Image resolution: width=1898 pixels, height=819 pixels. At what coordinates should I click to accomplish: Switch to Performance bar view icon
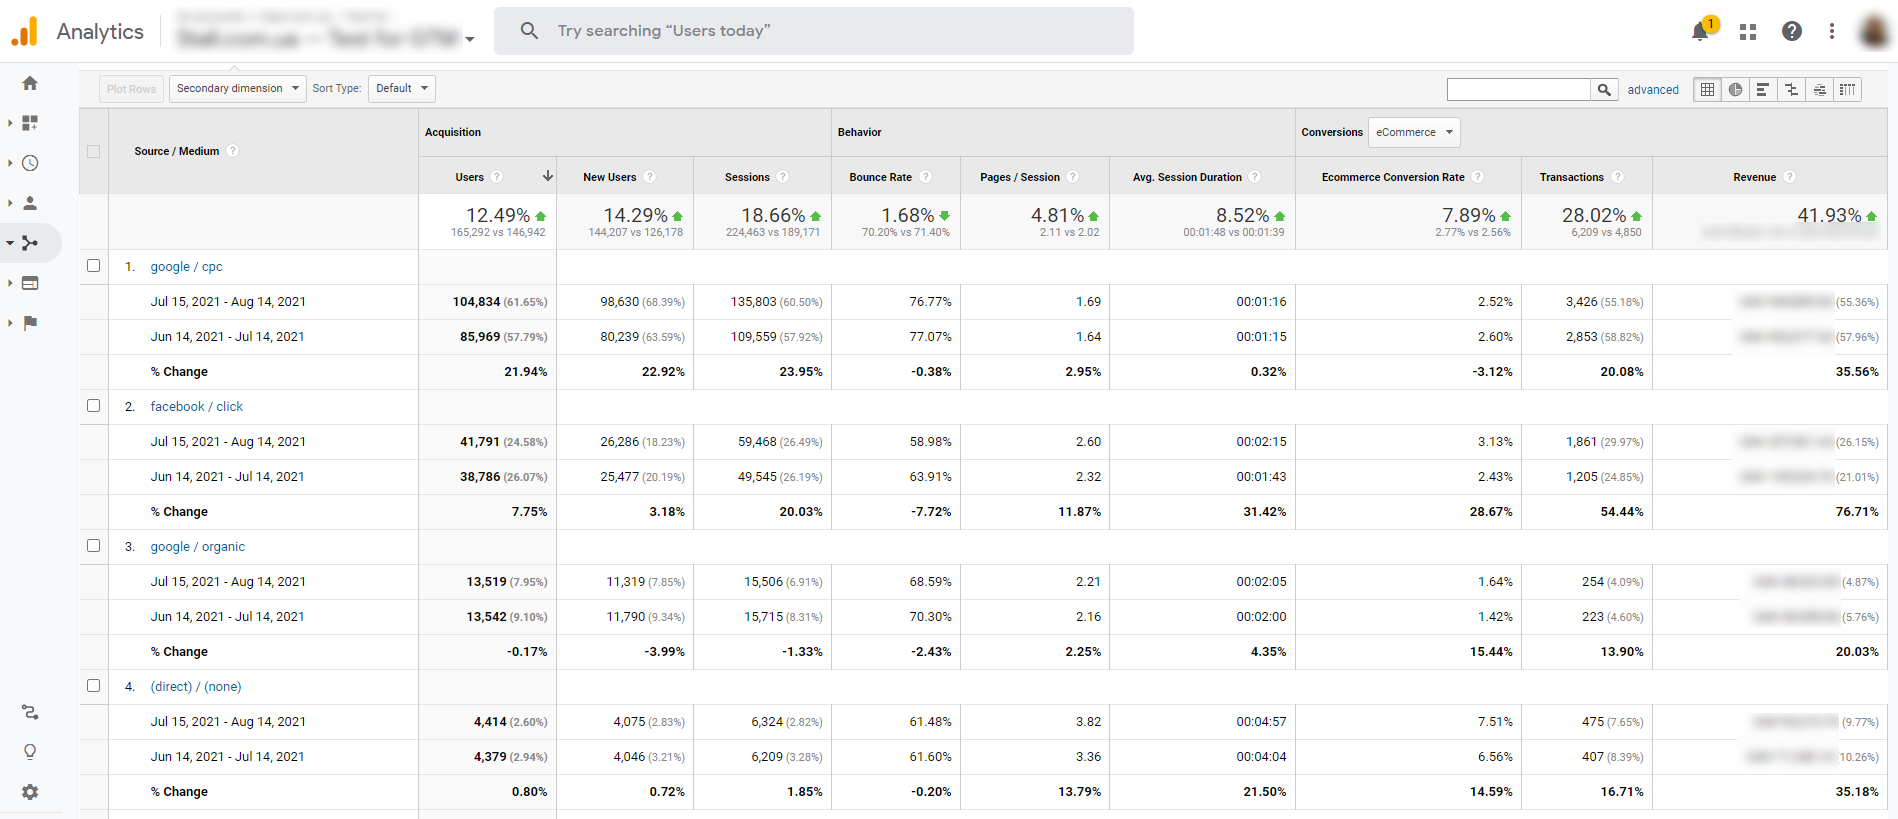(x=1763, y=89)
